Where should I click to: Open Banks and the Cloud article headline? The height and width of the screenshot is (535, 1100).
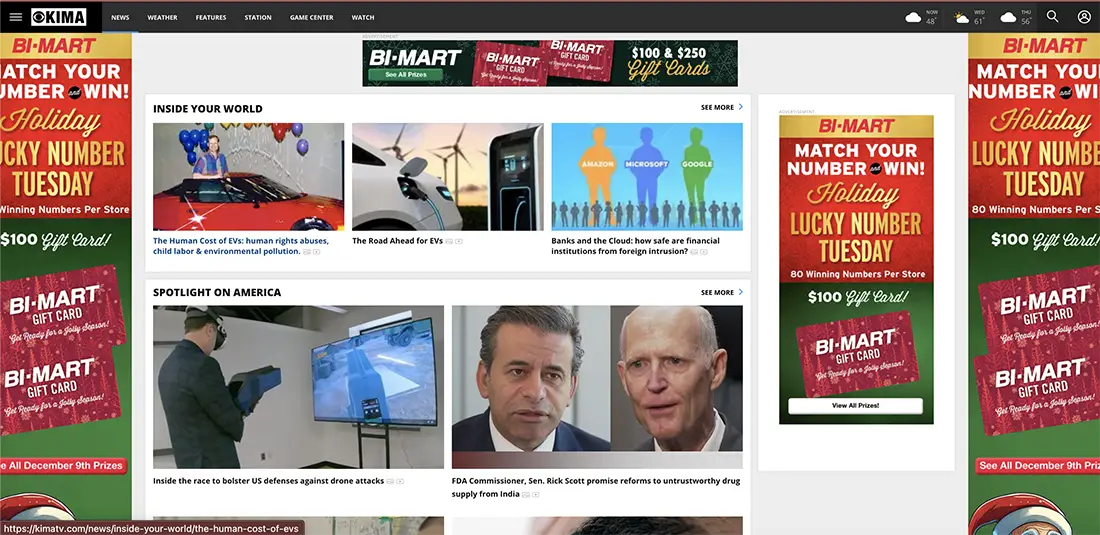pyautogui.click(x=635, y=246)
